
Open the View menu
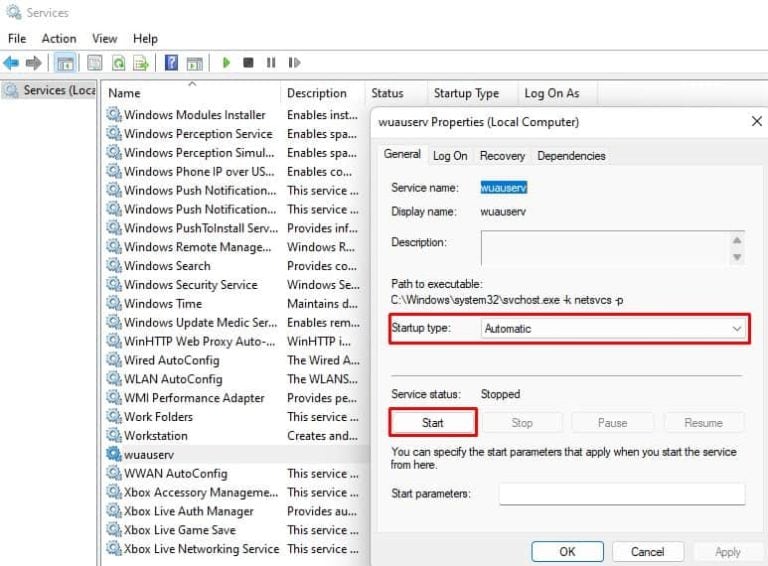click(105, 38)
